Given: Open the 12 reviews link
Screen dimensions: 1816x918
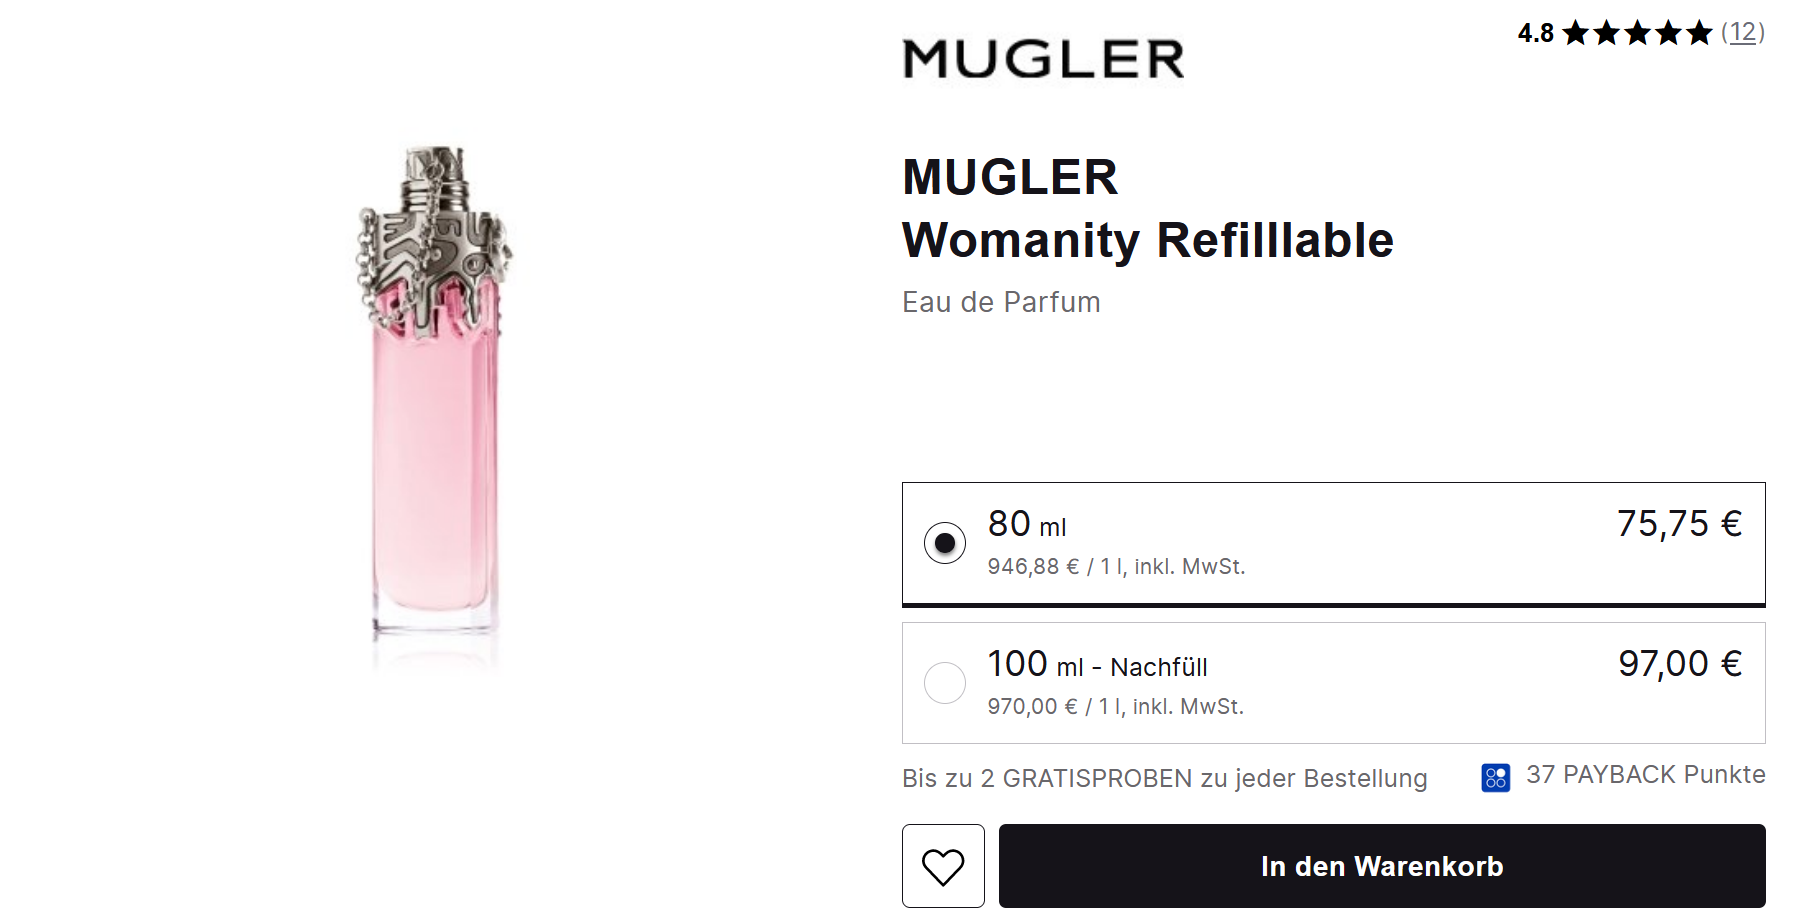Looking at the screenshot, I should pos(1743,33).
